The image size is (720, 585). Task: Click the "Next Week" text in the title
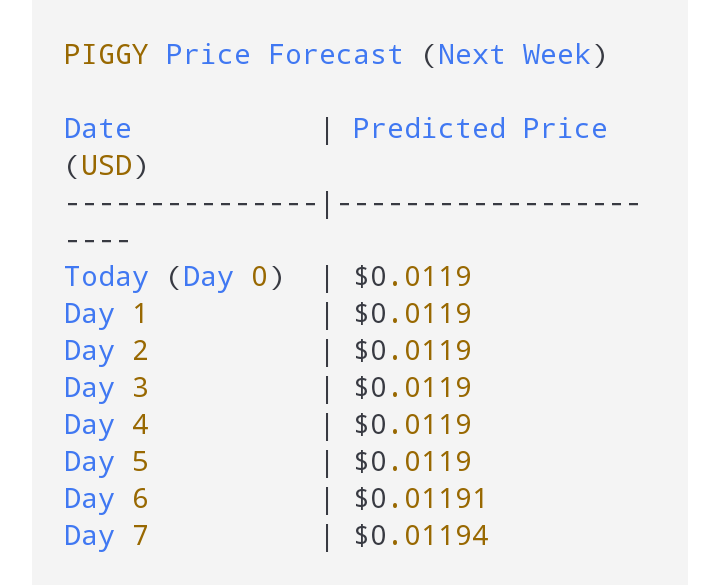point(513,54)
